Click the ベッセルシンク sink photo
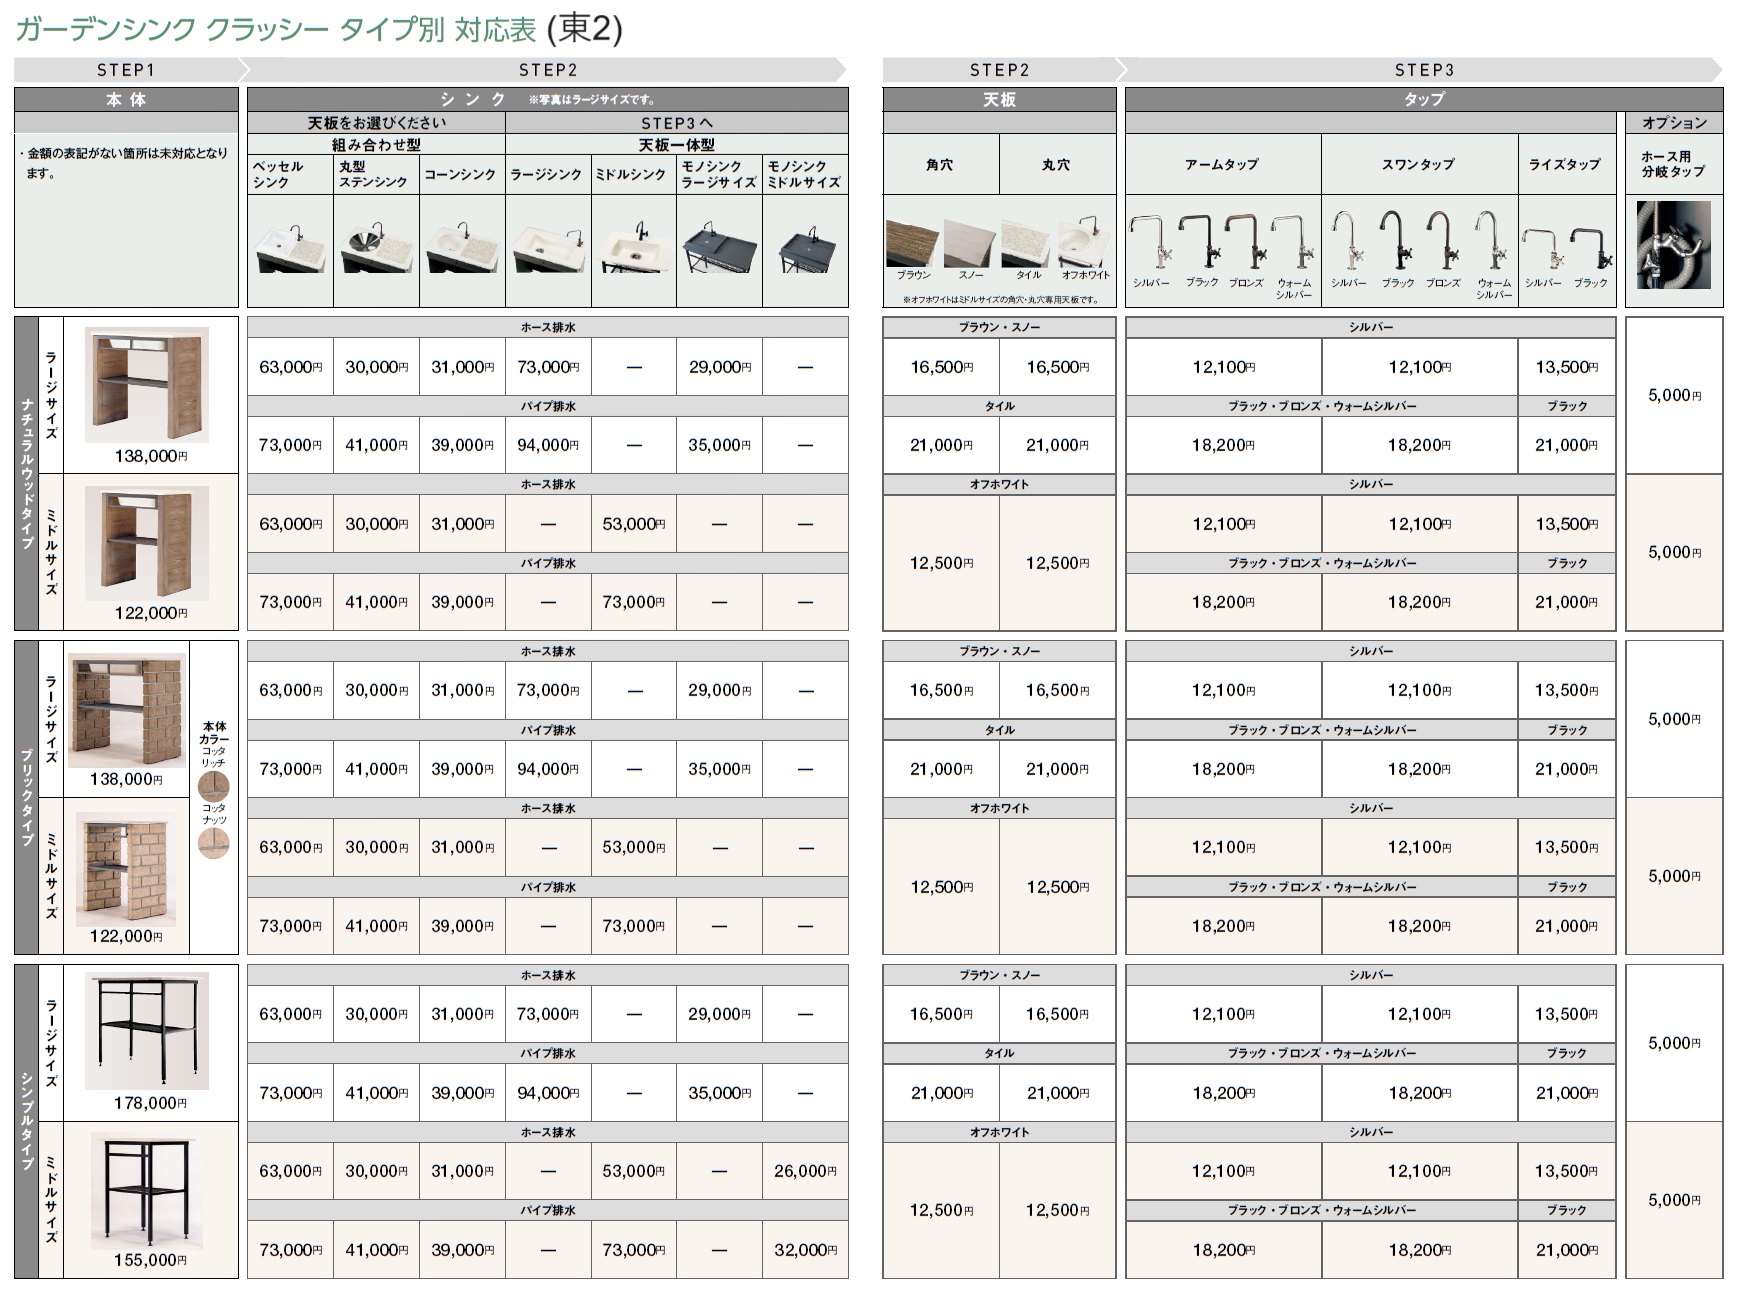Viewport: 1742px width, 1297px height. pyautogui.click(x=290, y=248)
